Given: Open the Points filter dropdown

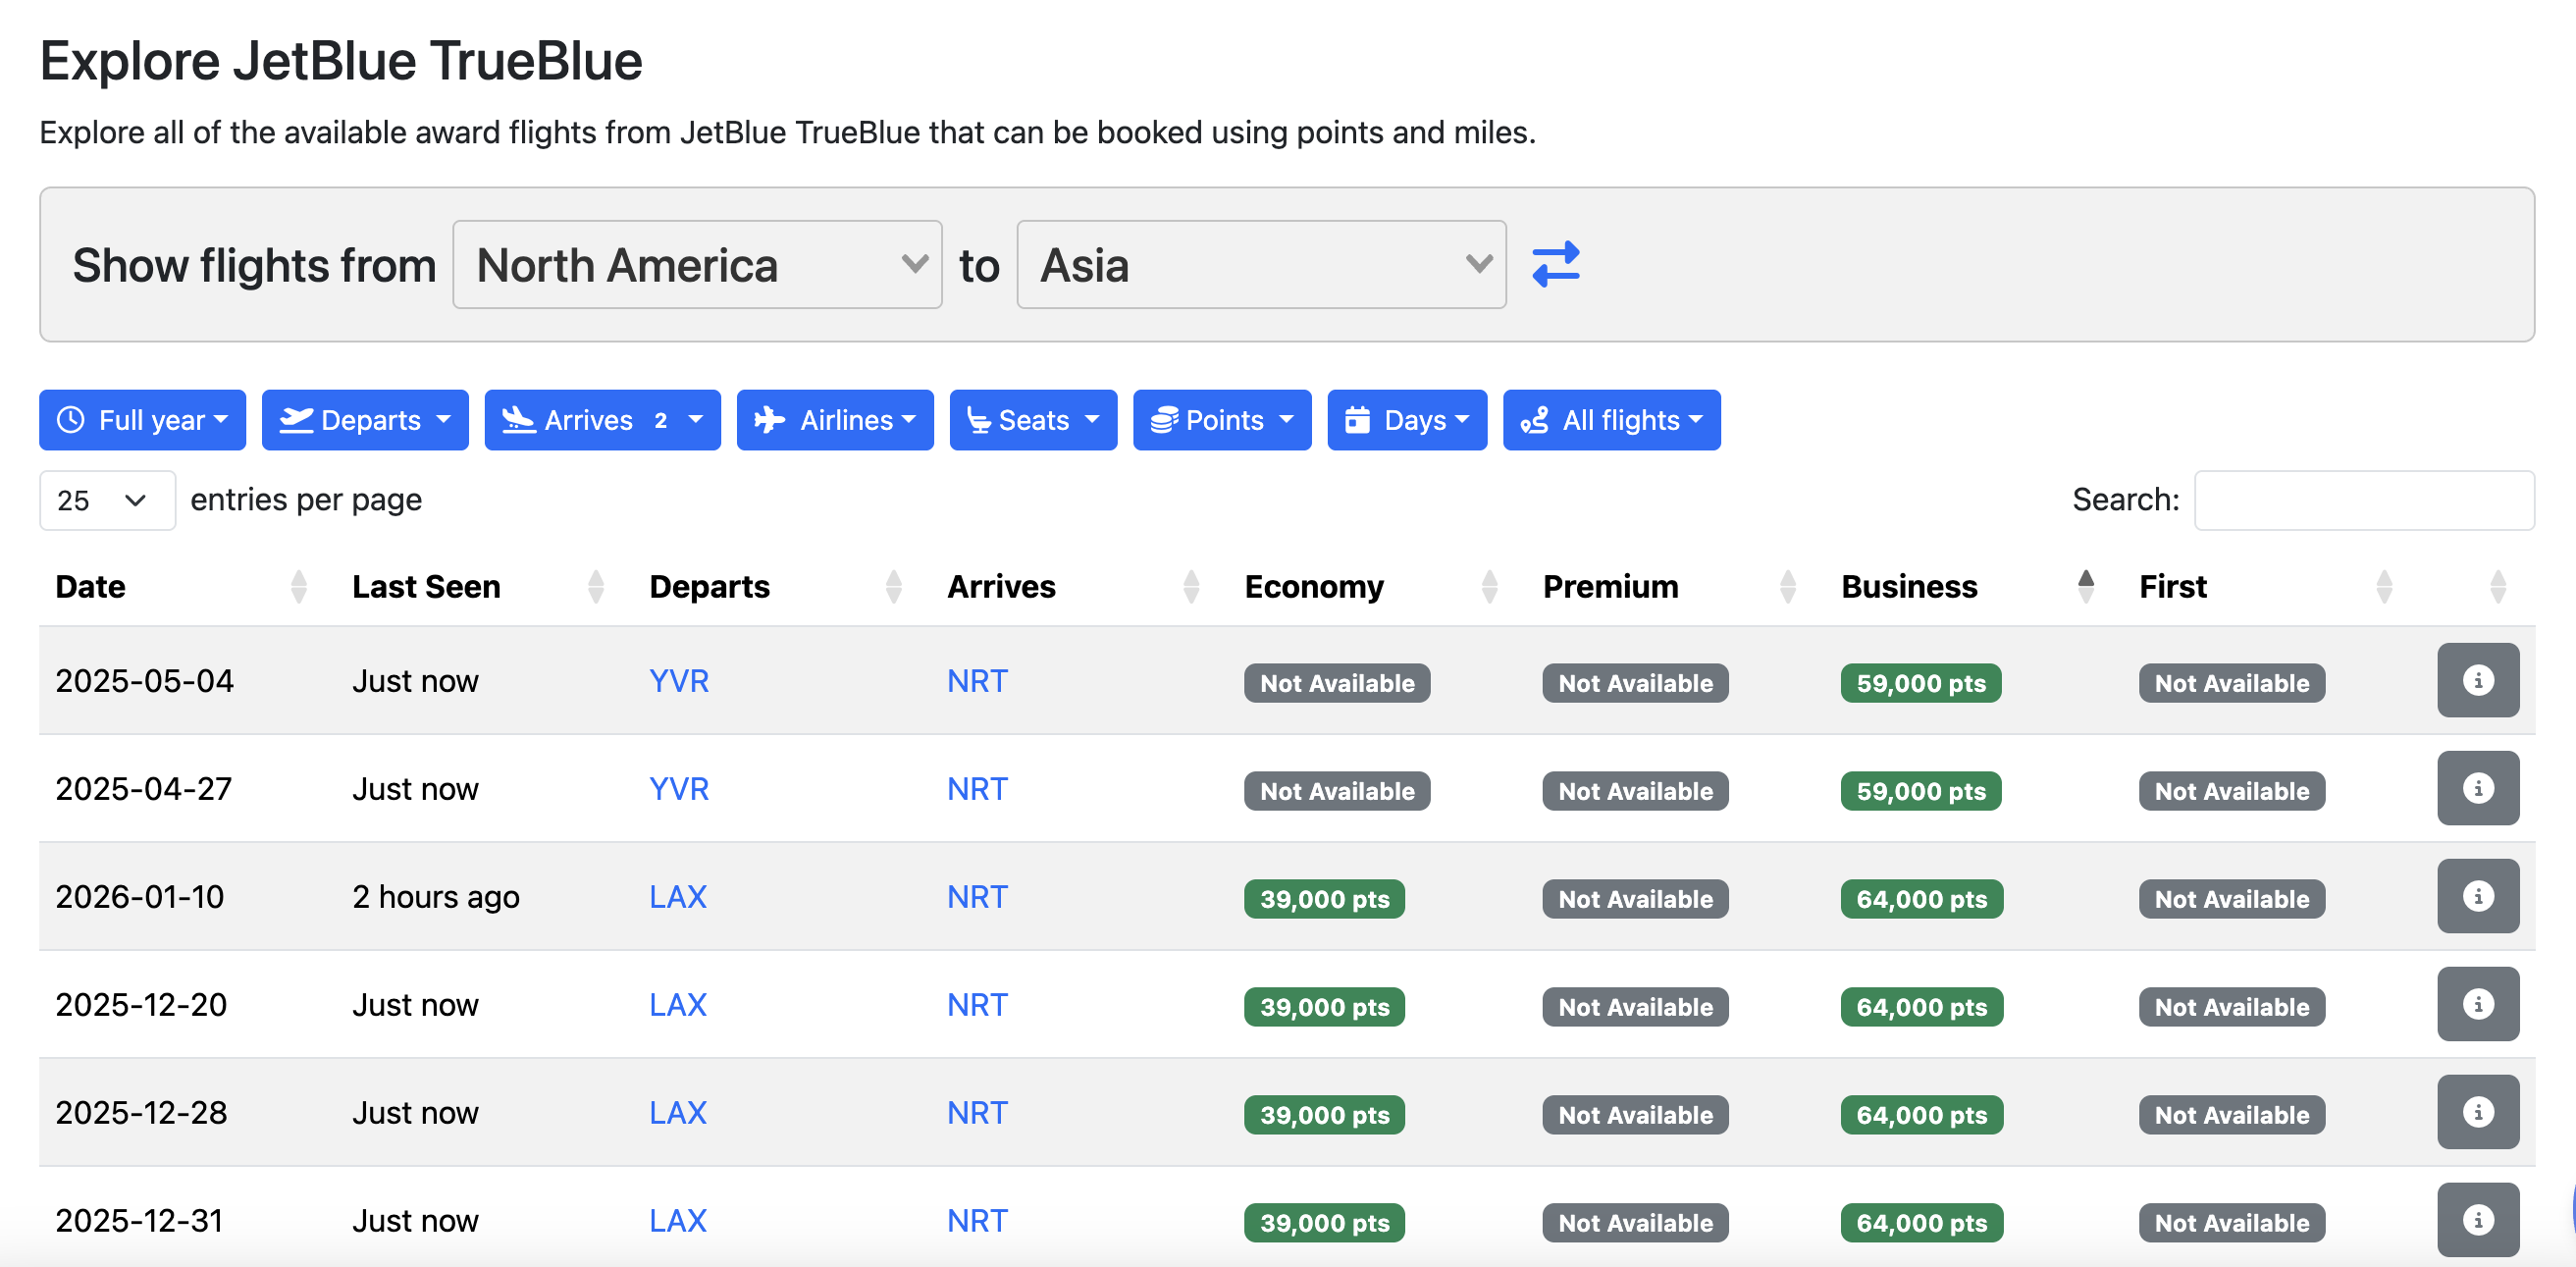Looking at the screenshot, I should [x=1222, y=420].
